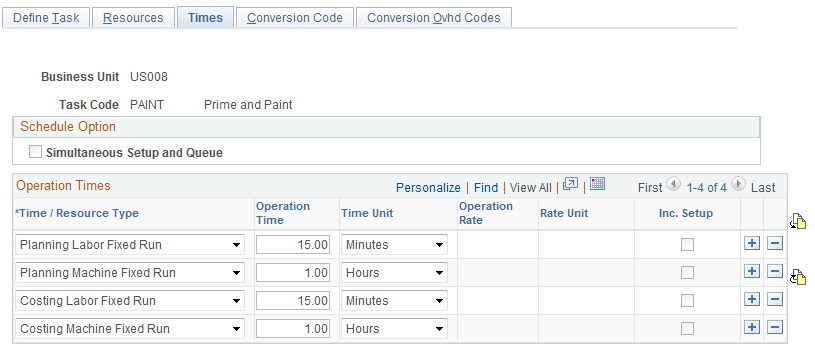815x361 pixels.
Task: Open Costing Labor Fixed Run type dropdown
Action: click(130, 301)
